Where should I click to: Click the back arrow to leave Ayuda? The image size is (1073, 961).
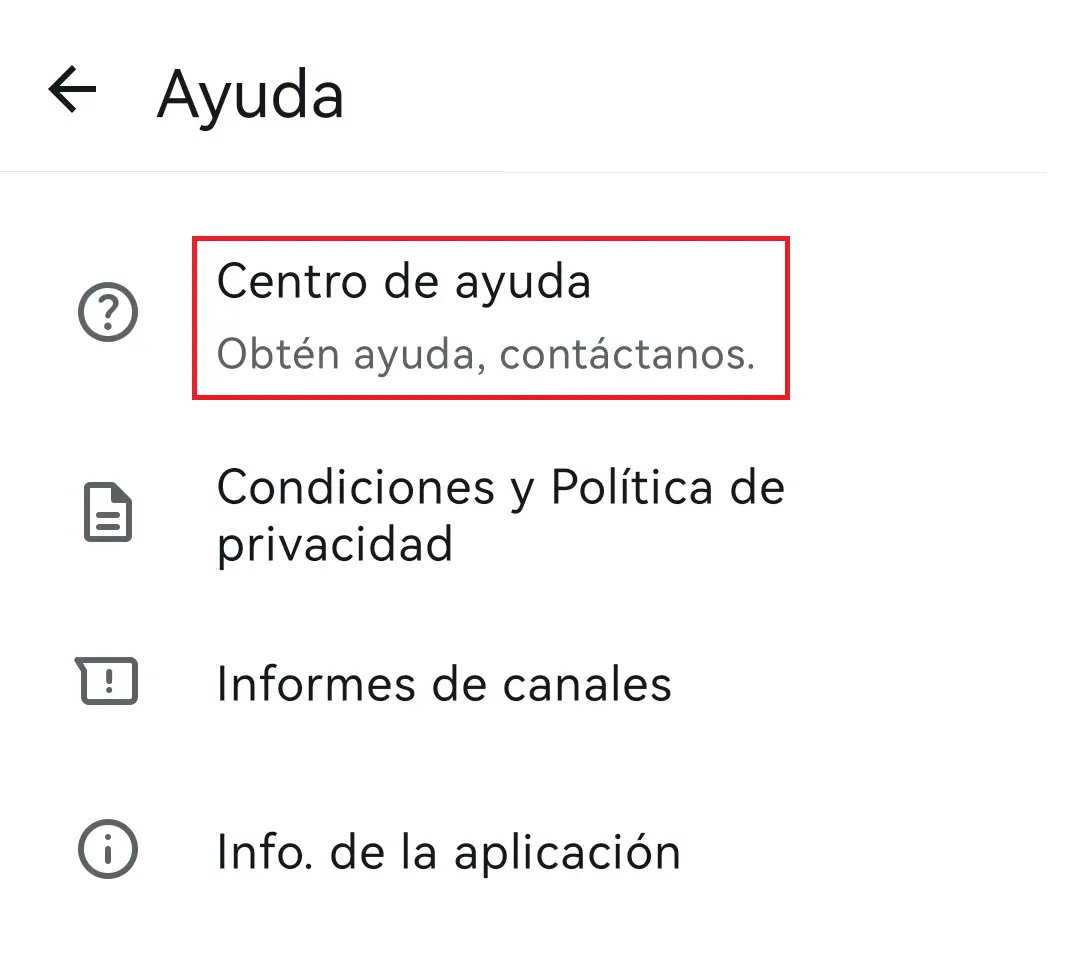[x=70, y=90]
